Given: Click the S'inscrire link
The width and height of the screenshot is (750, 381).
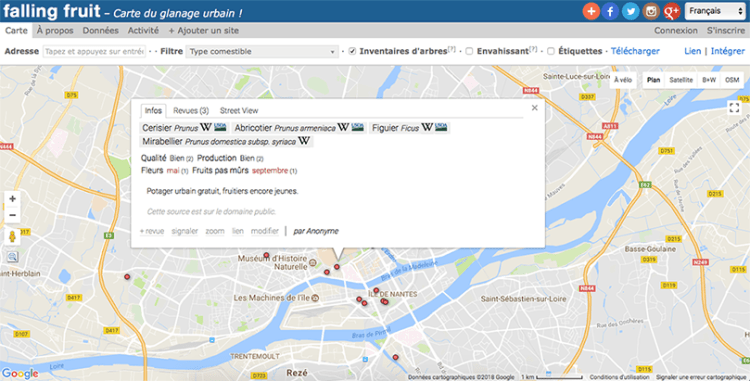Looking at the screenshot, I should [x=726, y=31].
